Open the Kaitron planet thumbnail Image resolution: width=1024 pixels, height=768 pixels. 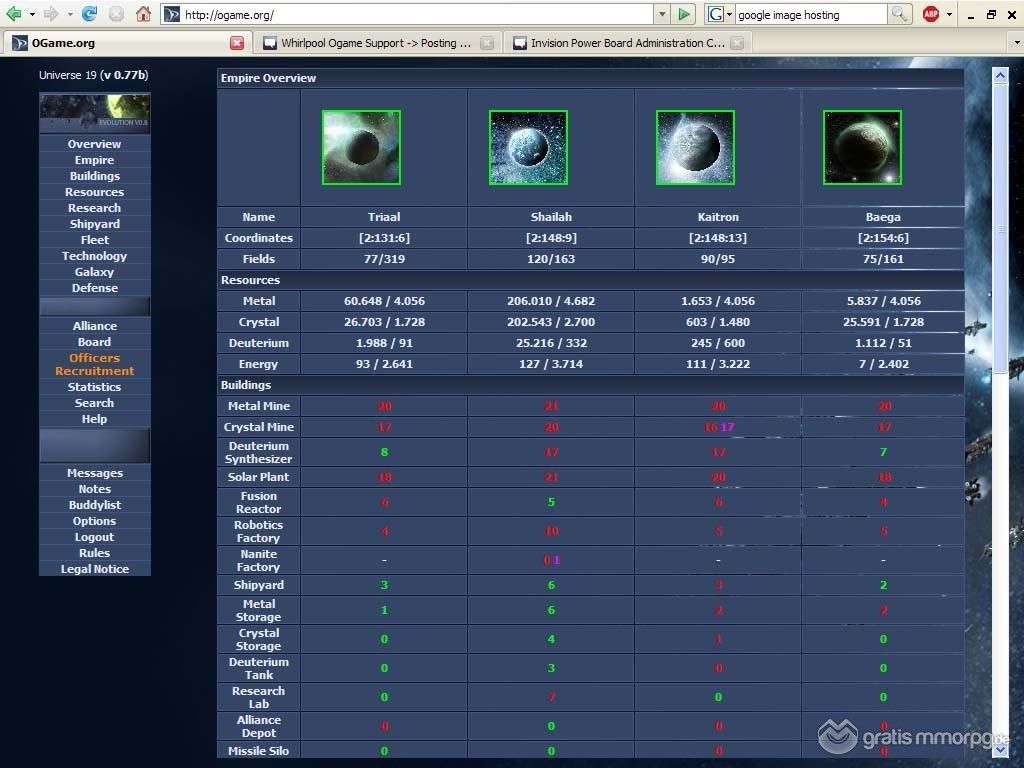coord(695,147)
